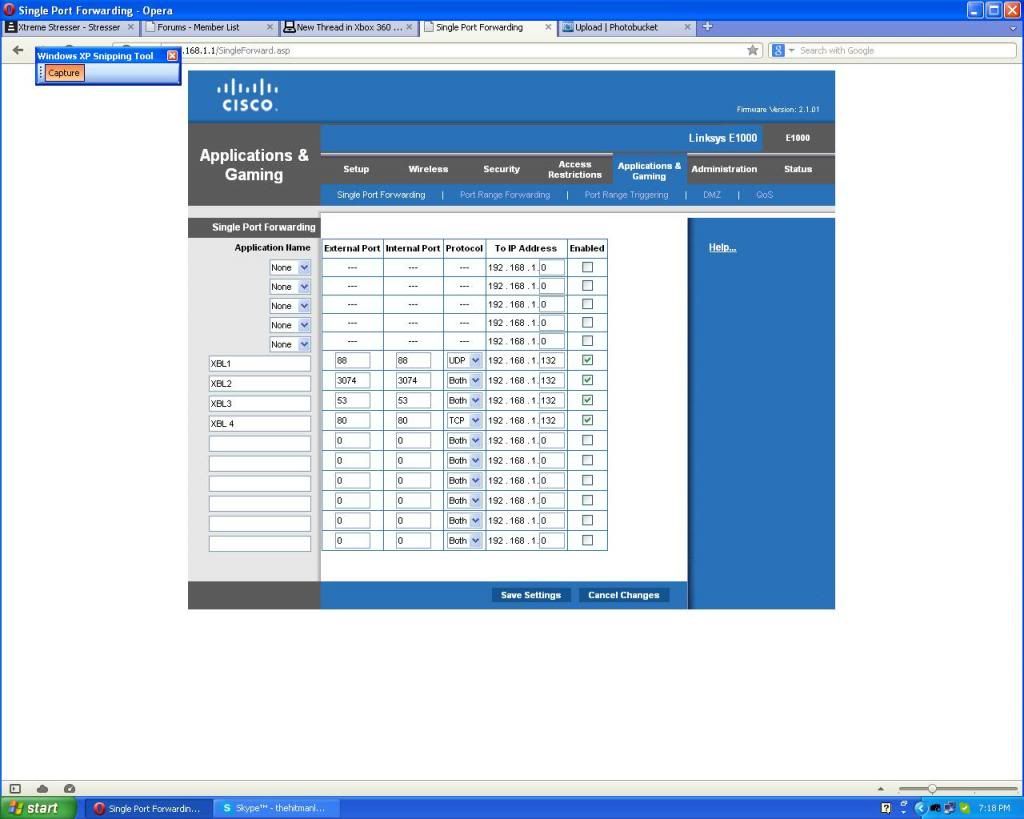Open a new tab with the plus button

[x=707, y=27]
